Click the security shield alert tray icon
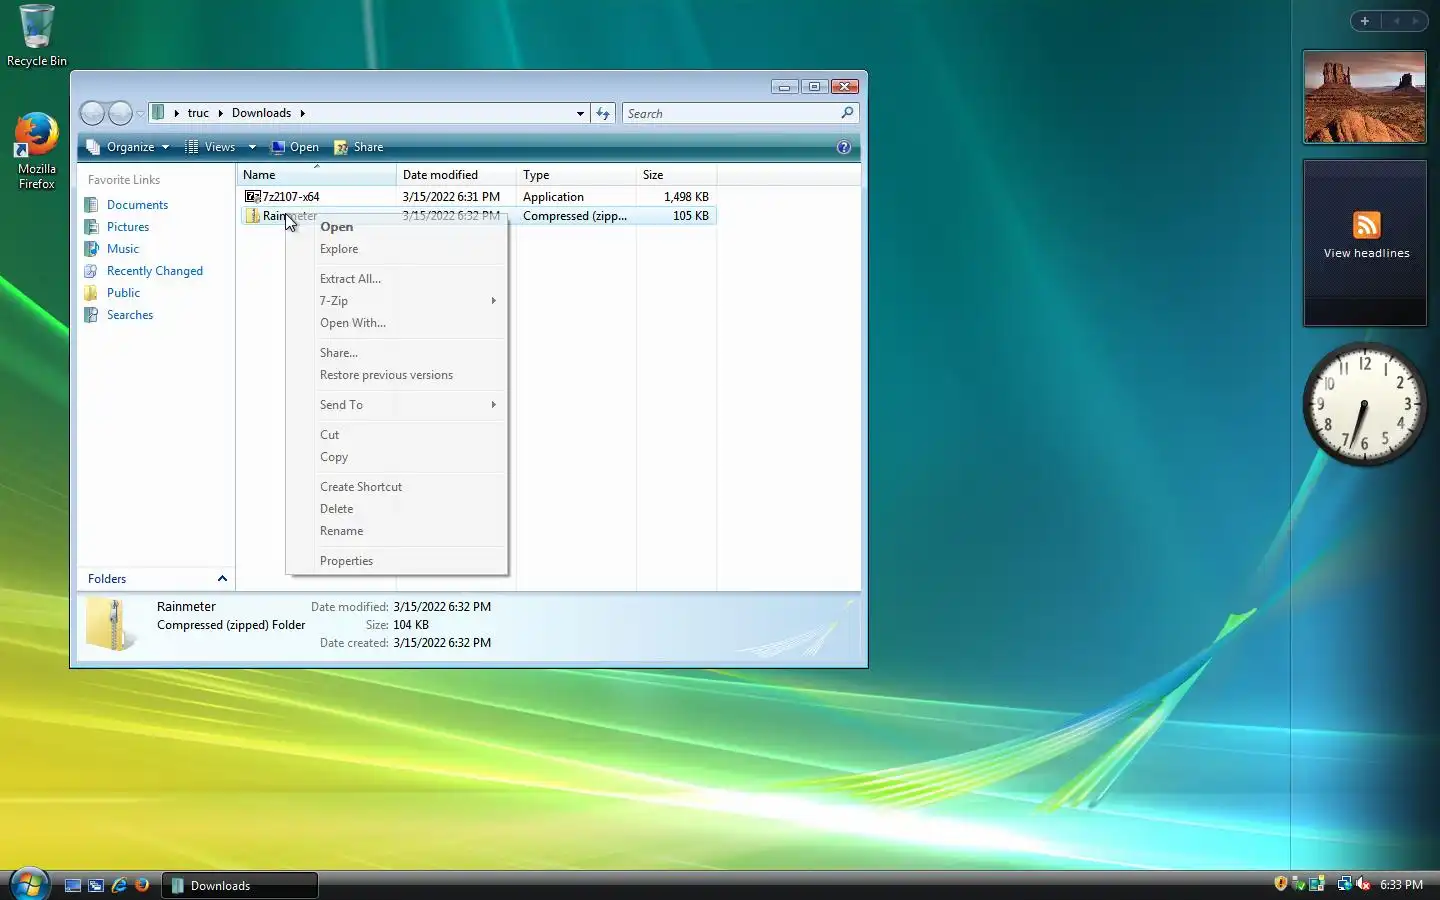Screen dimensions: 1440x900 (x=1281, y=884)
